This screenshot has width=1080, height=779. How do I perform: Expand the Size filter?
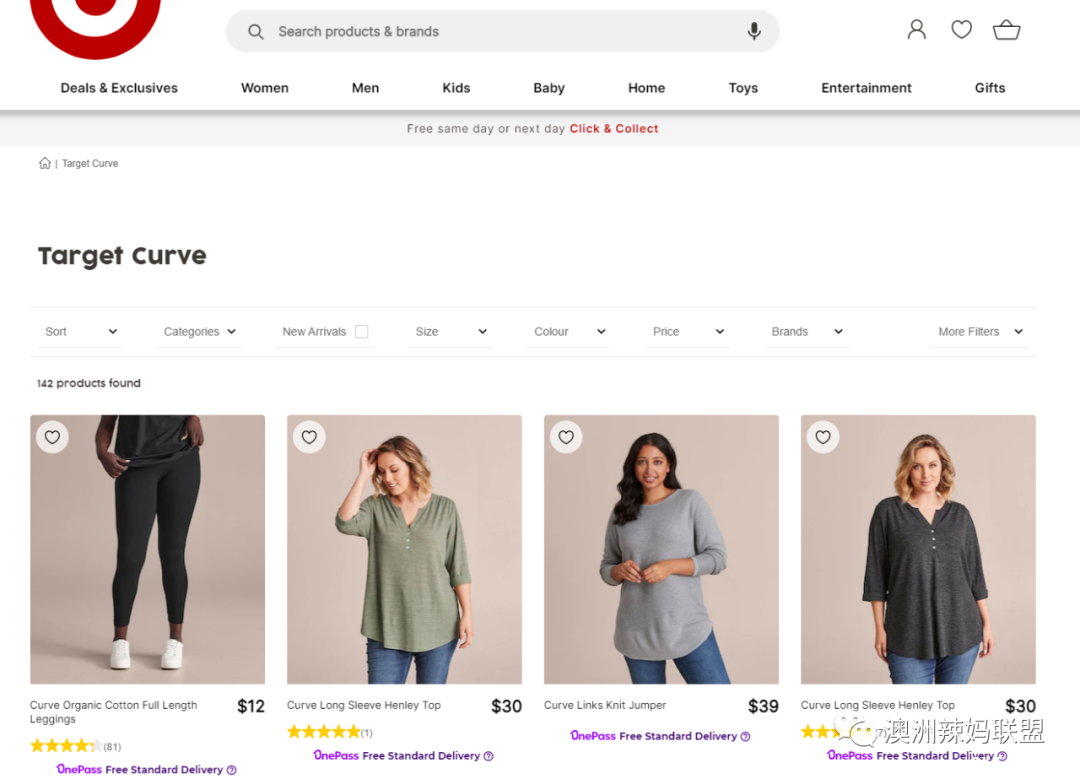(x=451, y=331)
